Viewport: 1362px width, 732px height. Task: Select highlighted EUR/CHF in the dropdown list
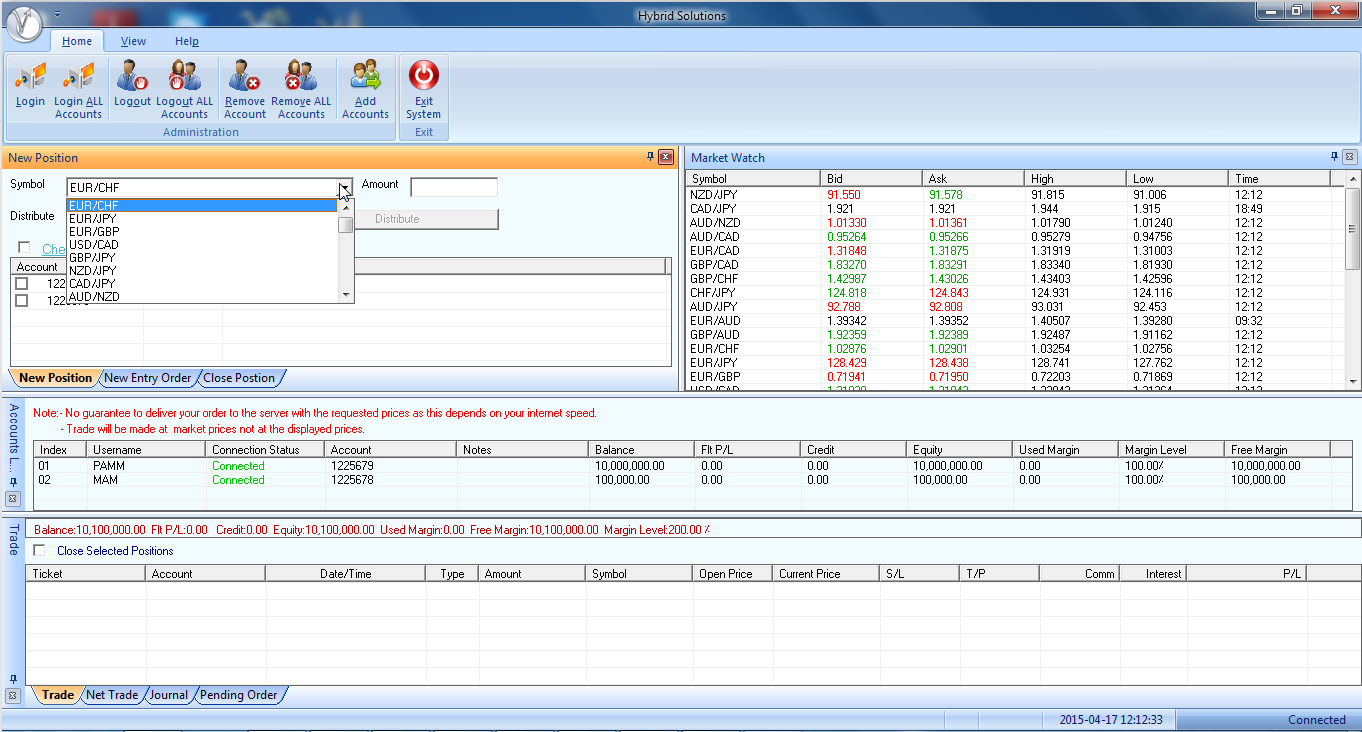pos(202,206)
